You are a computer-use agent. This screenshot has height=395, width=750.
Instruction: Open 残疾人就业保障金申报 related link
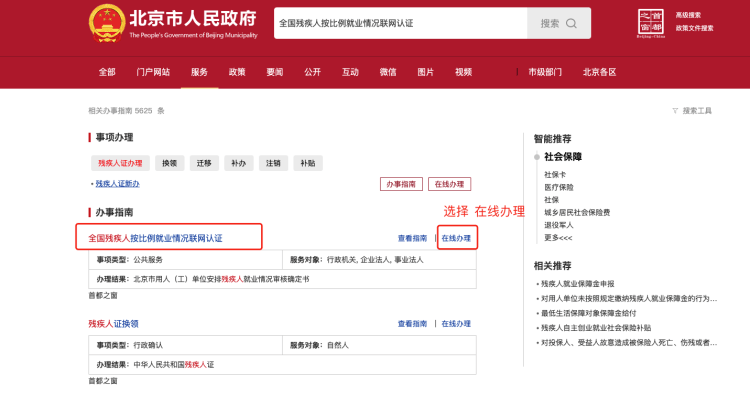tap(577, 284)
